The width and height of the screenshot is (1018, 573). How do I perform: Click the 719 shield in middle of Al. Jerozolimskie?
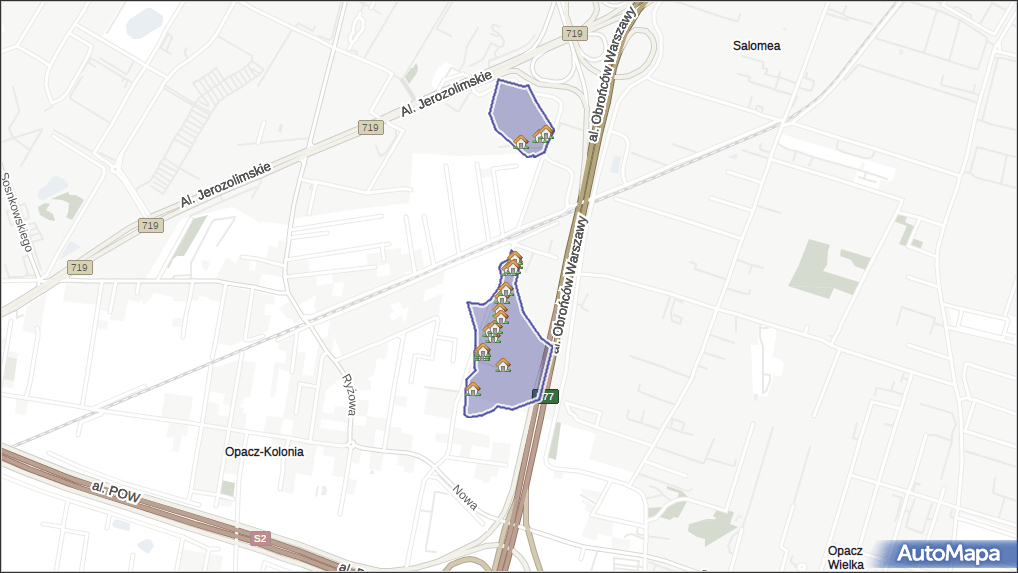(x=370, y=127)
